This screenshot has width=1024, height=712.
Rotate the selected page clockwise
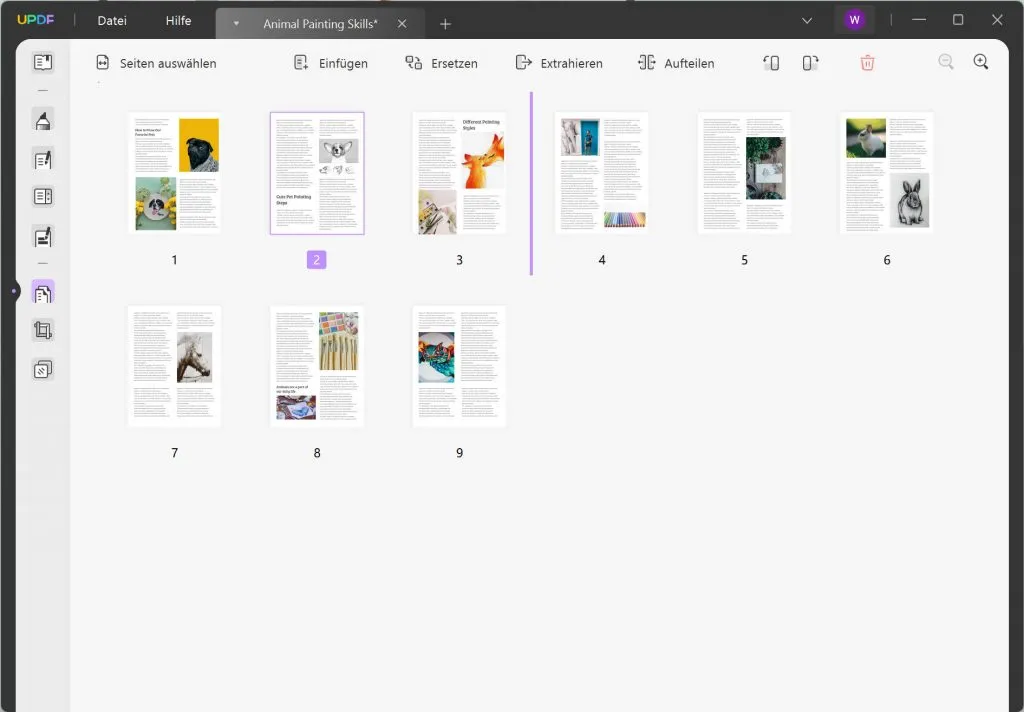[x=810, y=62]
